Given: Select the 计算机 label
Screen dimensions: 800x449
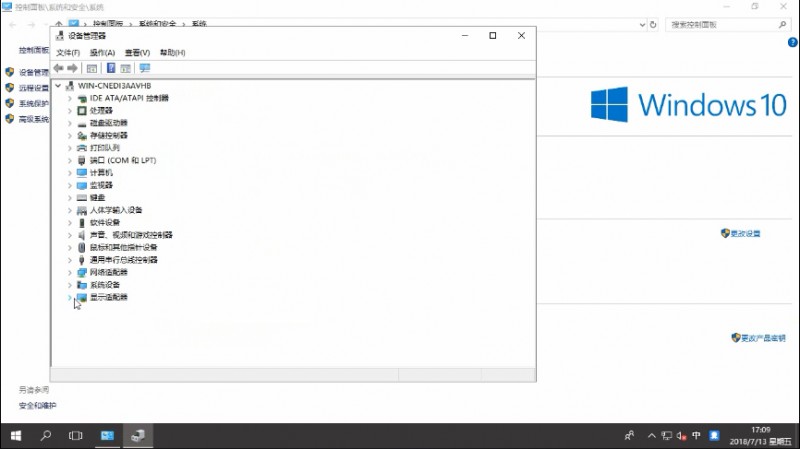Looking at the screenshot, I should pyautogui.click(x=101, y=172).
